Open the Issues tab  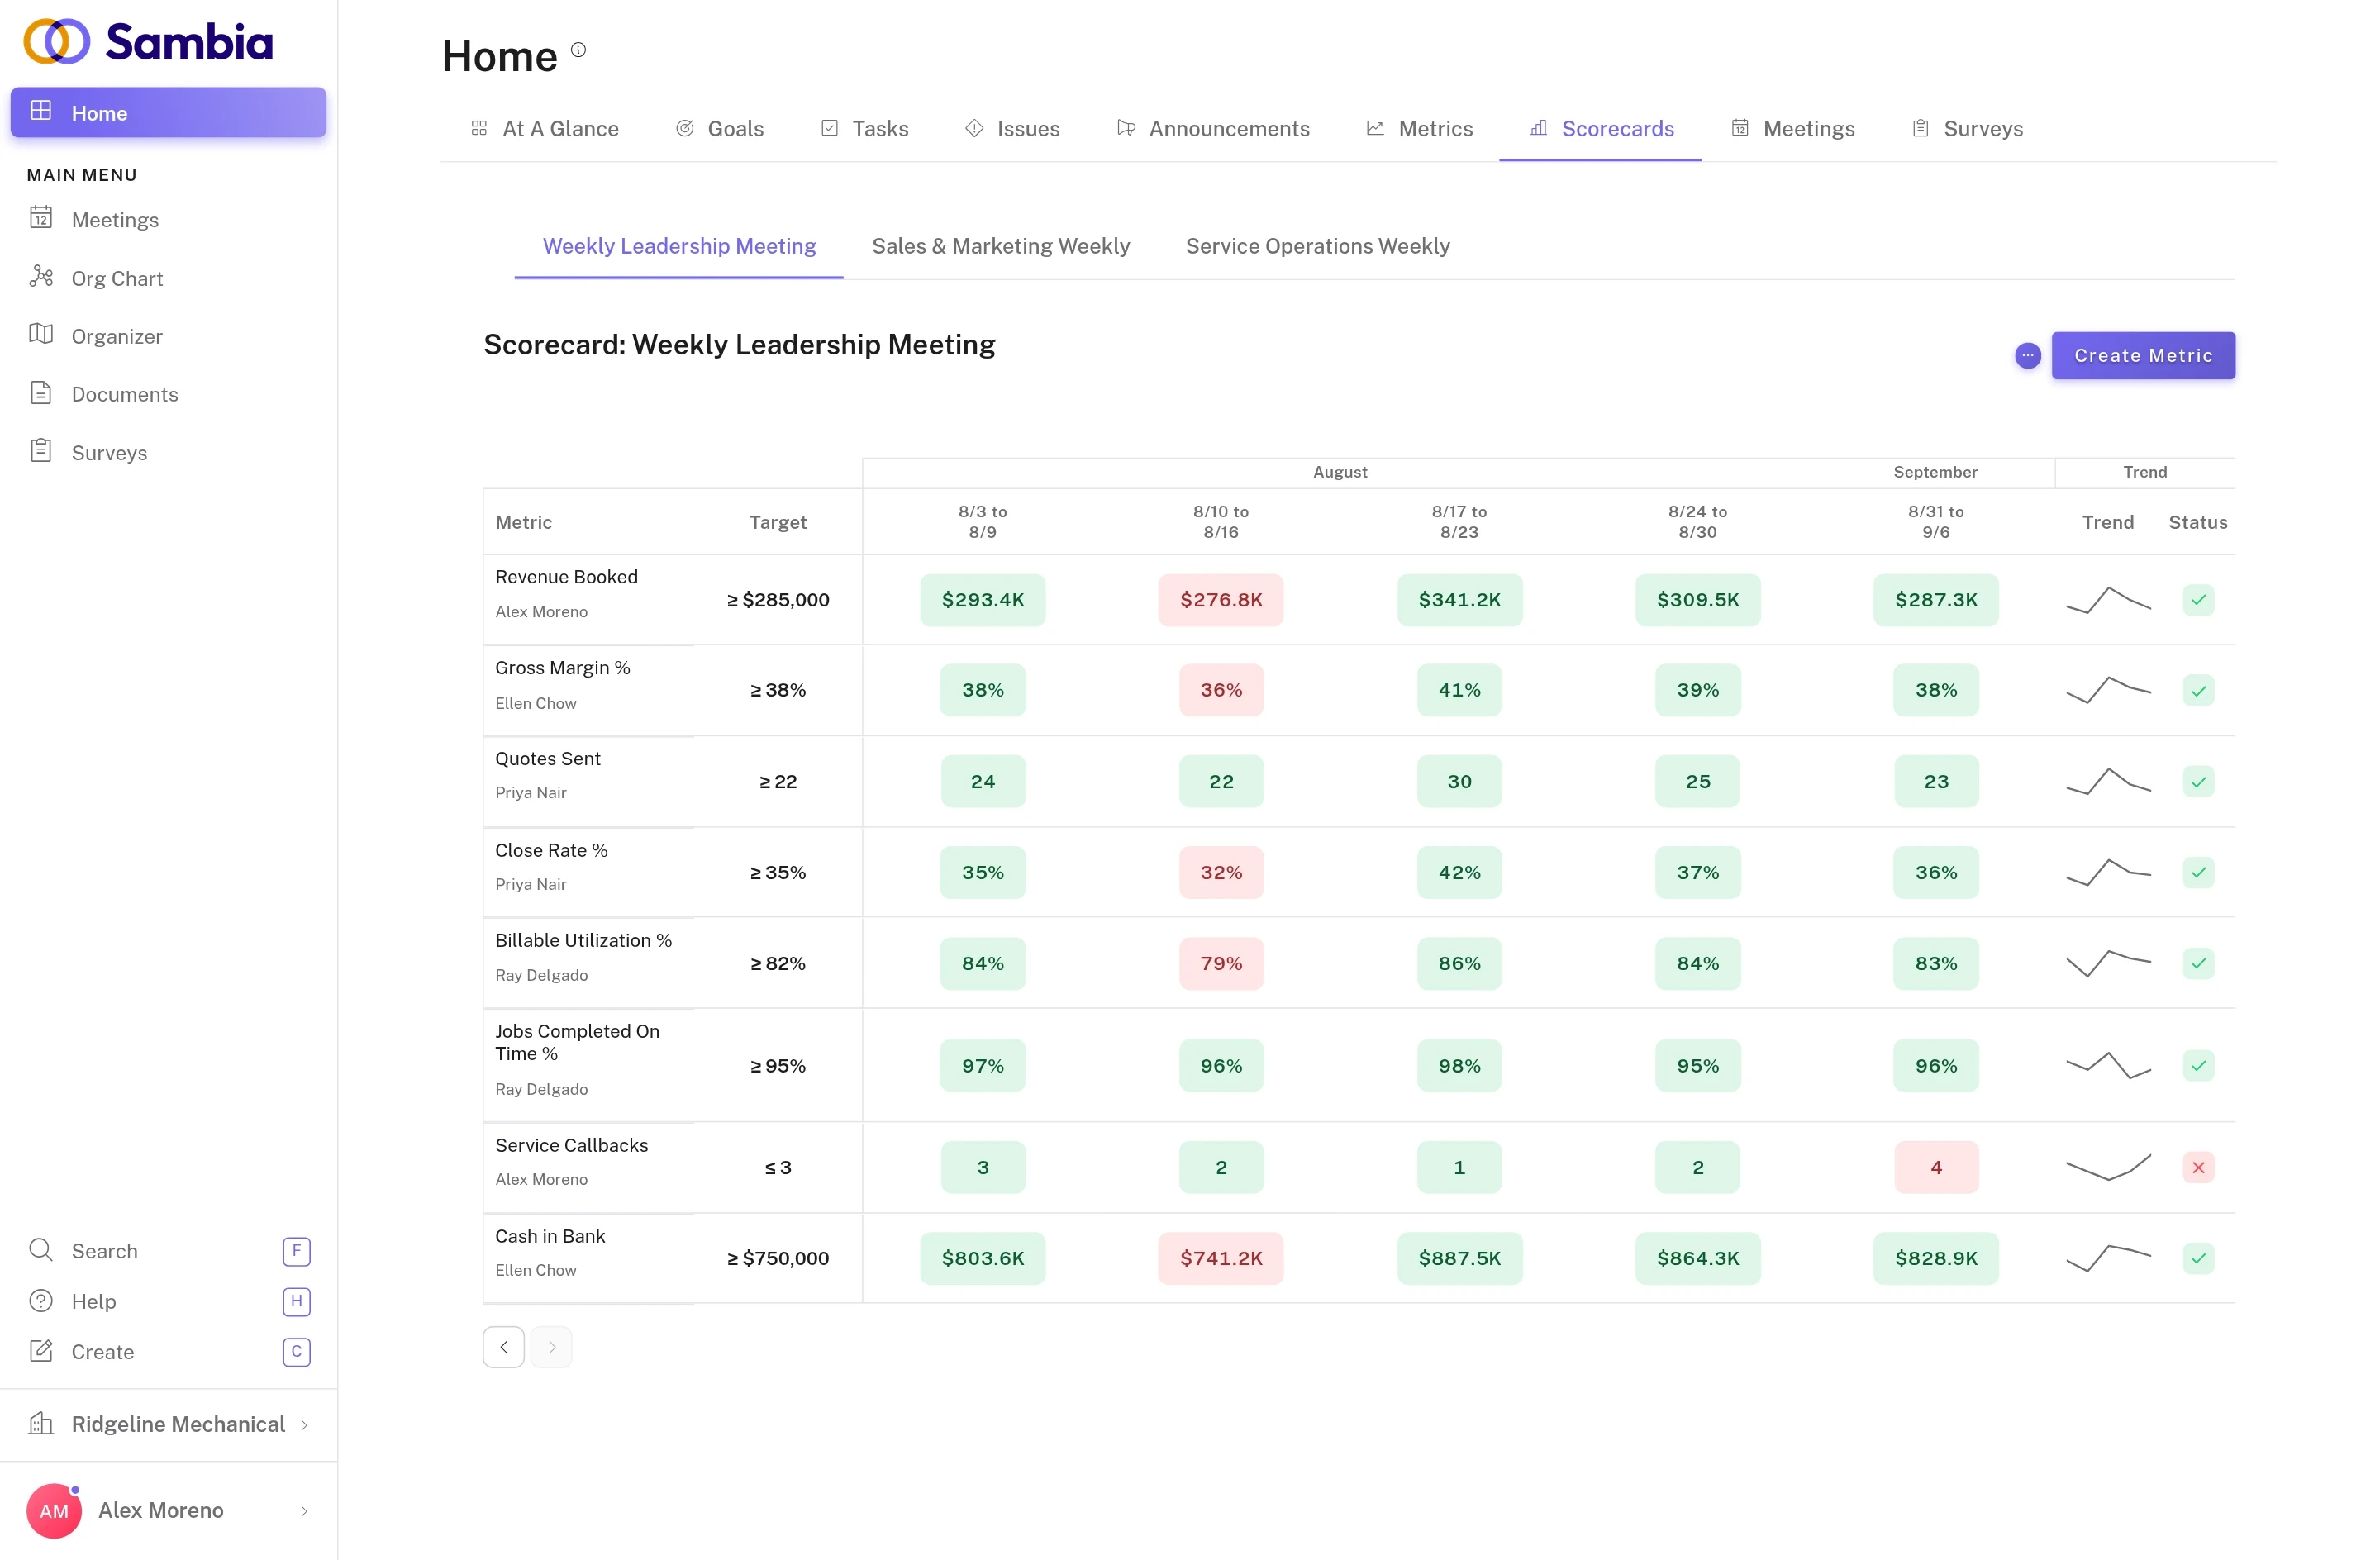click(1012, 129)
